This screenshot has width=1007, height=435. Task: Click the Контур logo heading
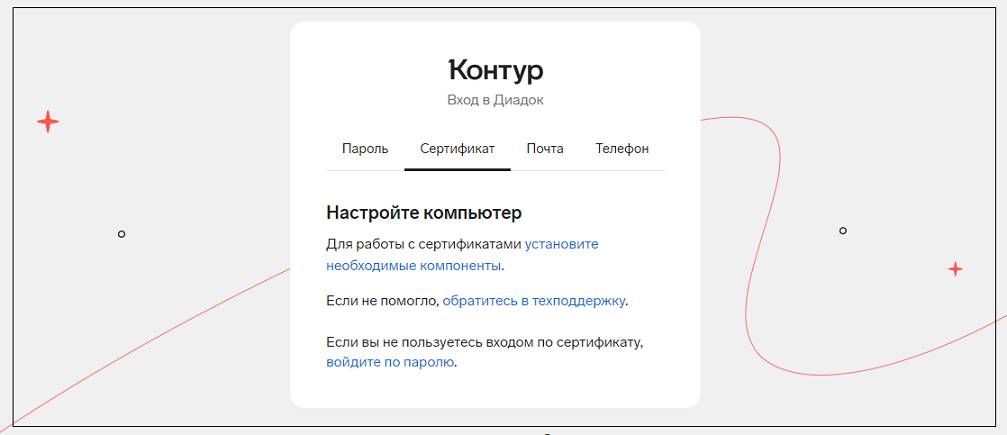pos(495,70)
